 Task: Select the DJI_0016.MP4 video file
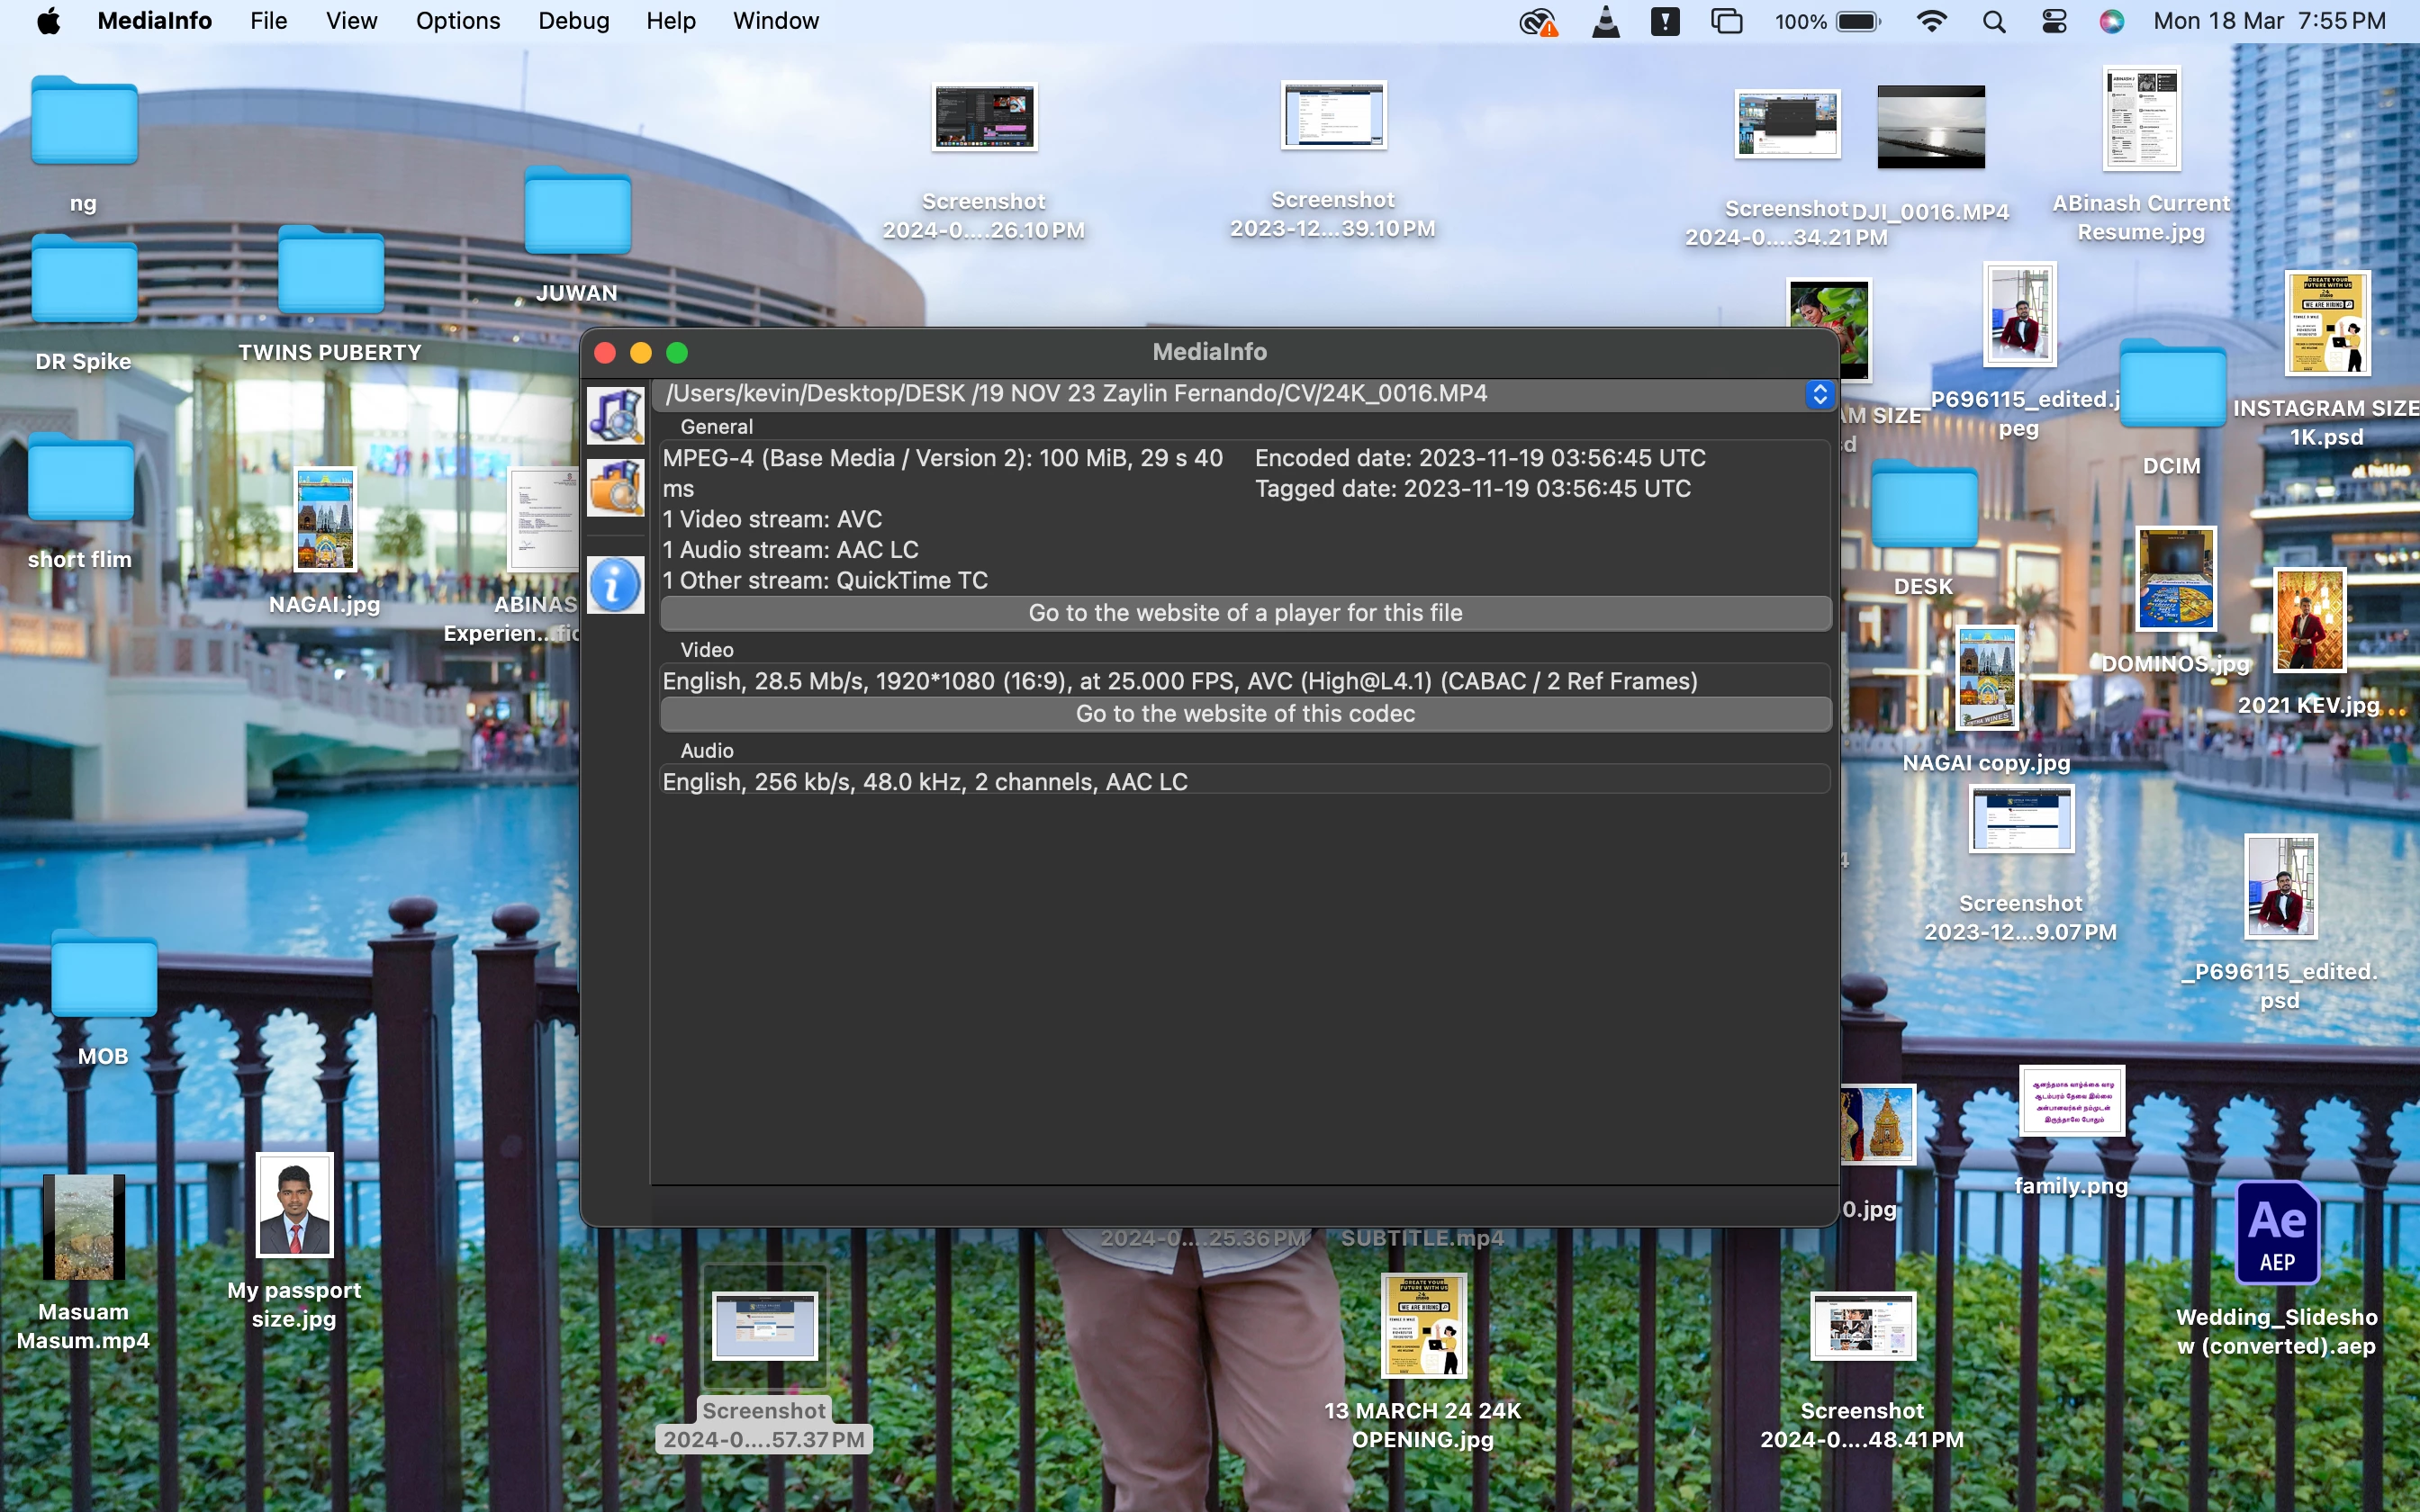(1931, 127)
